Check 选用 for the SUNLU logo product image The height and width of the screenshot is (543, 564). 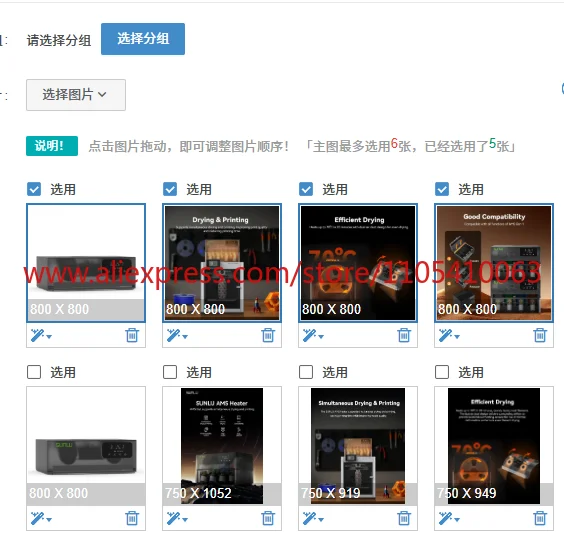(x=34, y=372)
